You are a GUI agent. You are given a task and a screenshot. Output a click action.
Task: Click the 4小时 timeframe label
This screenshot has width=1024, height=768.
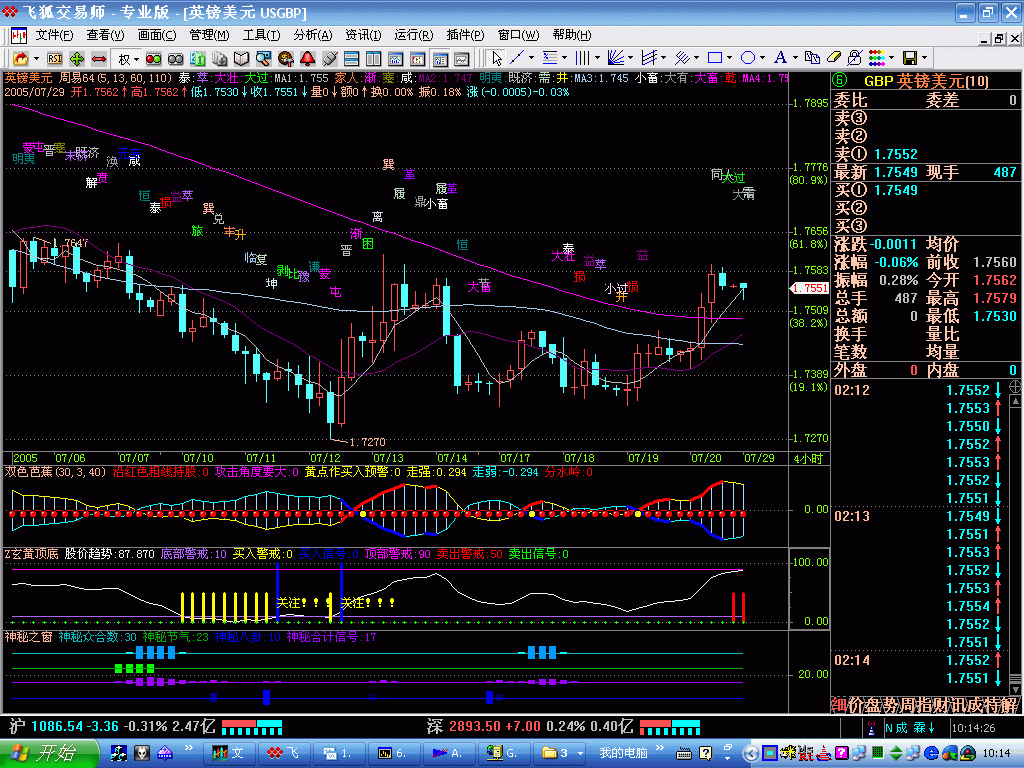pyautogui.click(x=807, y=458)
